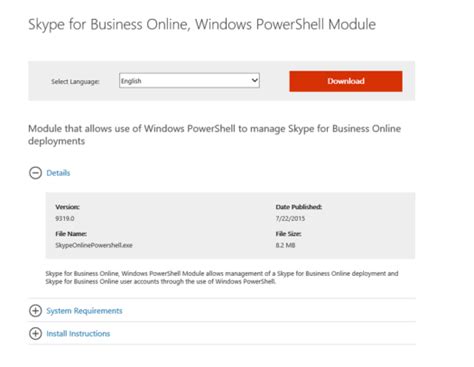The width and height of the screenshot is (474, 367).
Task: Open the System Requirements link
Action: (x=84, y=311)
